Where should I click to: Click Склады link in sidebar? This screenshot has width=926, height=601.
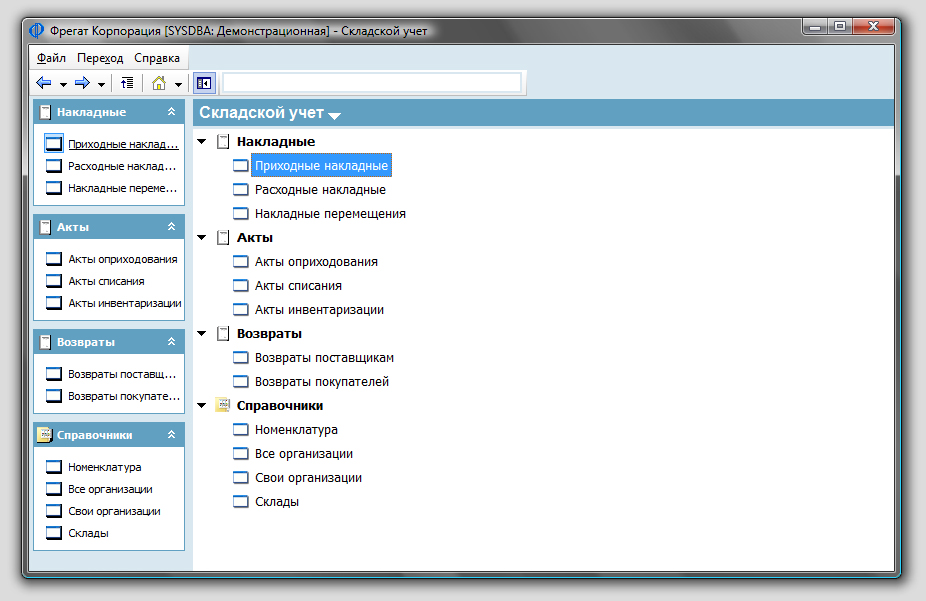click(89, 533)
